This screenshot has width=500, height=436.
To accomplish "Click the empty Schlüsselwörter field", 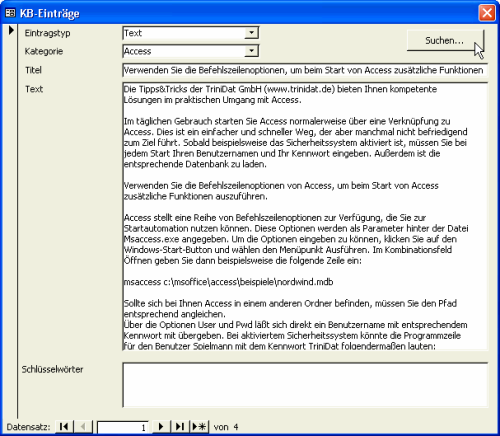I will pyautogui.click(x=305, y=385).
